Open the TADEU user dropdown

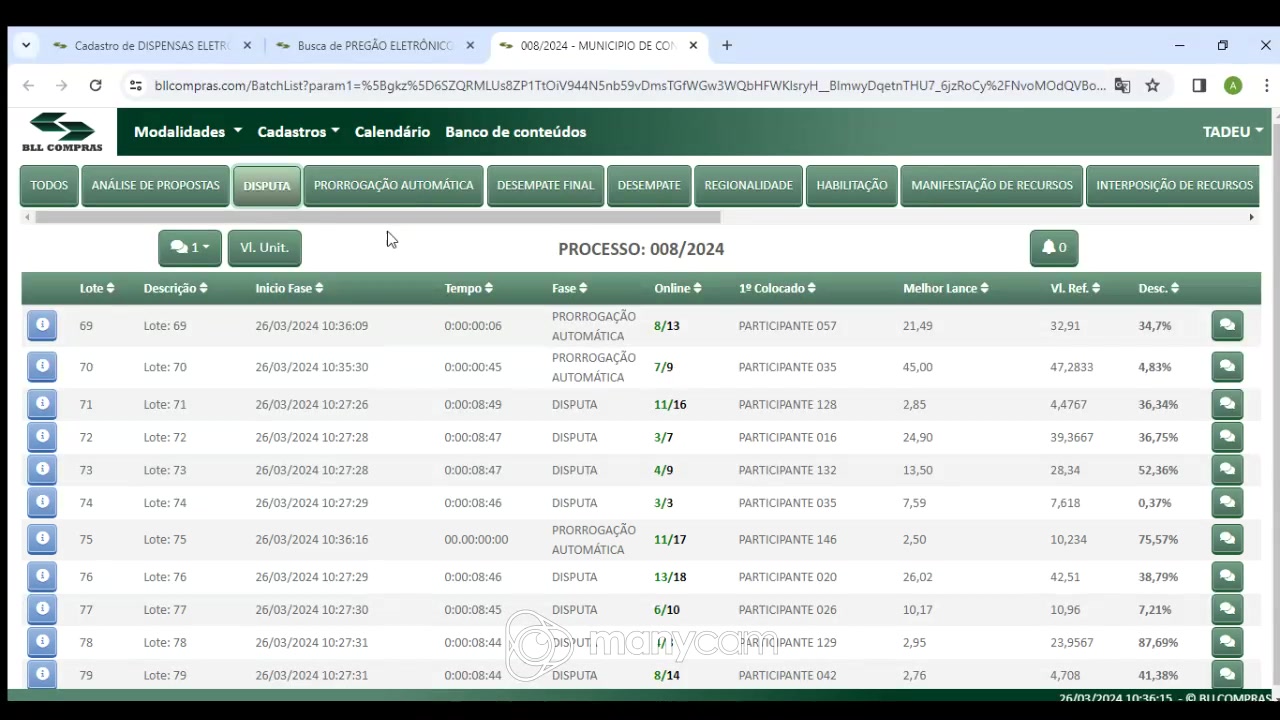[x=1232, y=132]
